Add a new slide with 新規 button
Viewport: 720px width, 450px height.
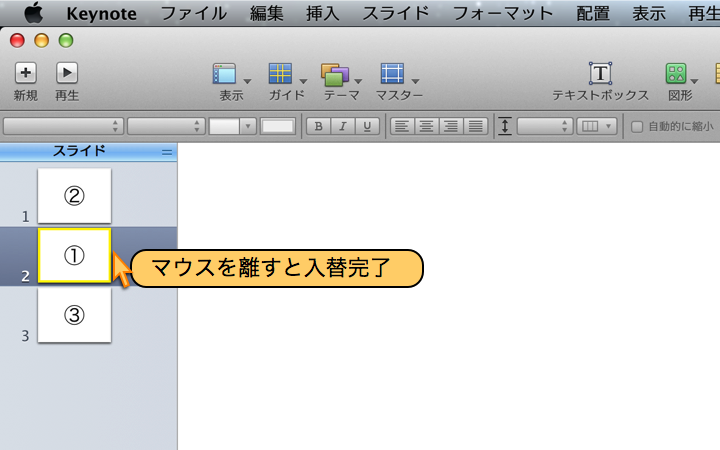tap(26, 73)
